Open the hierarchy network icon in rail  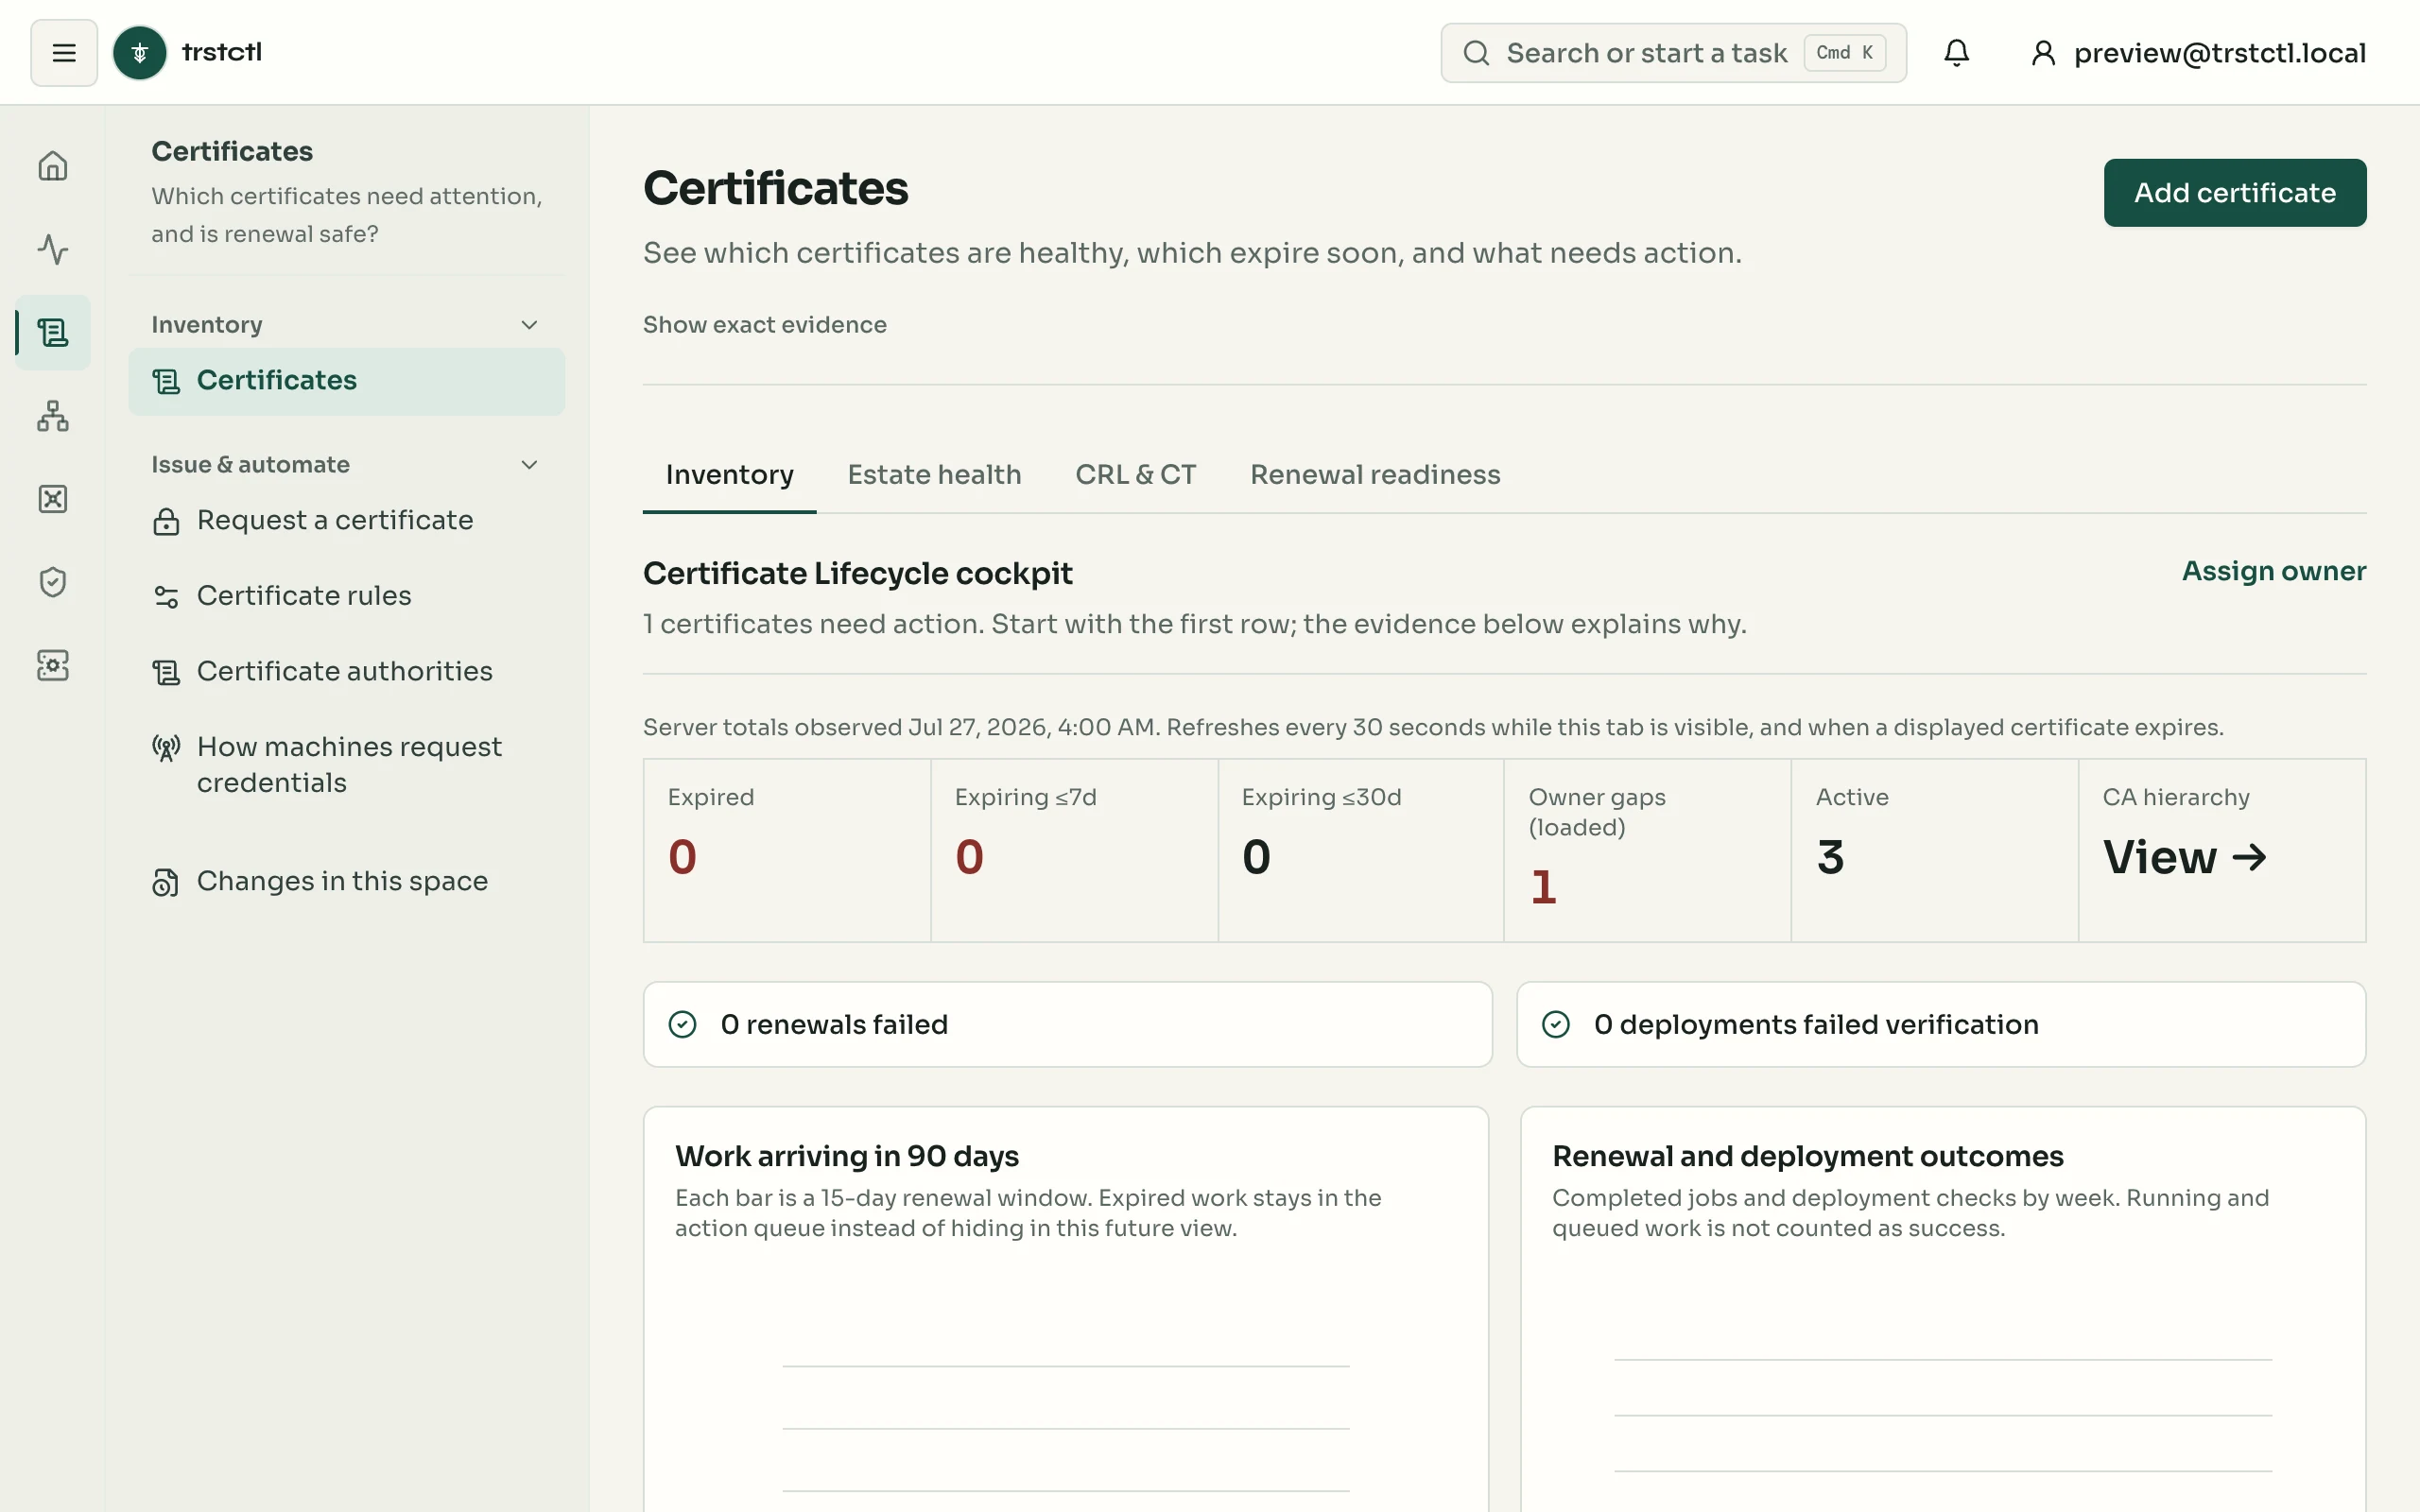coord(53,415)
